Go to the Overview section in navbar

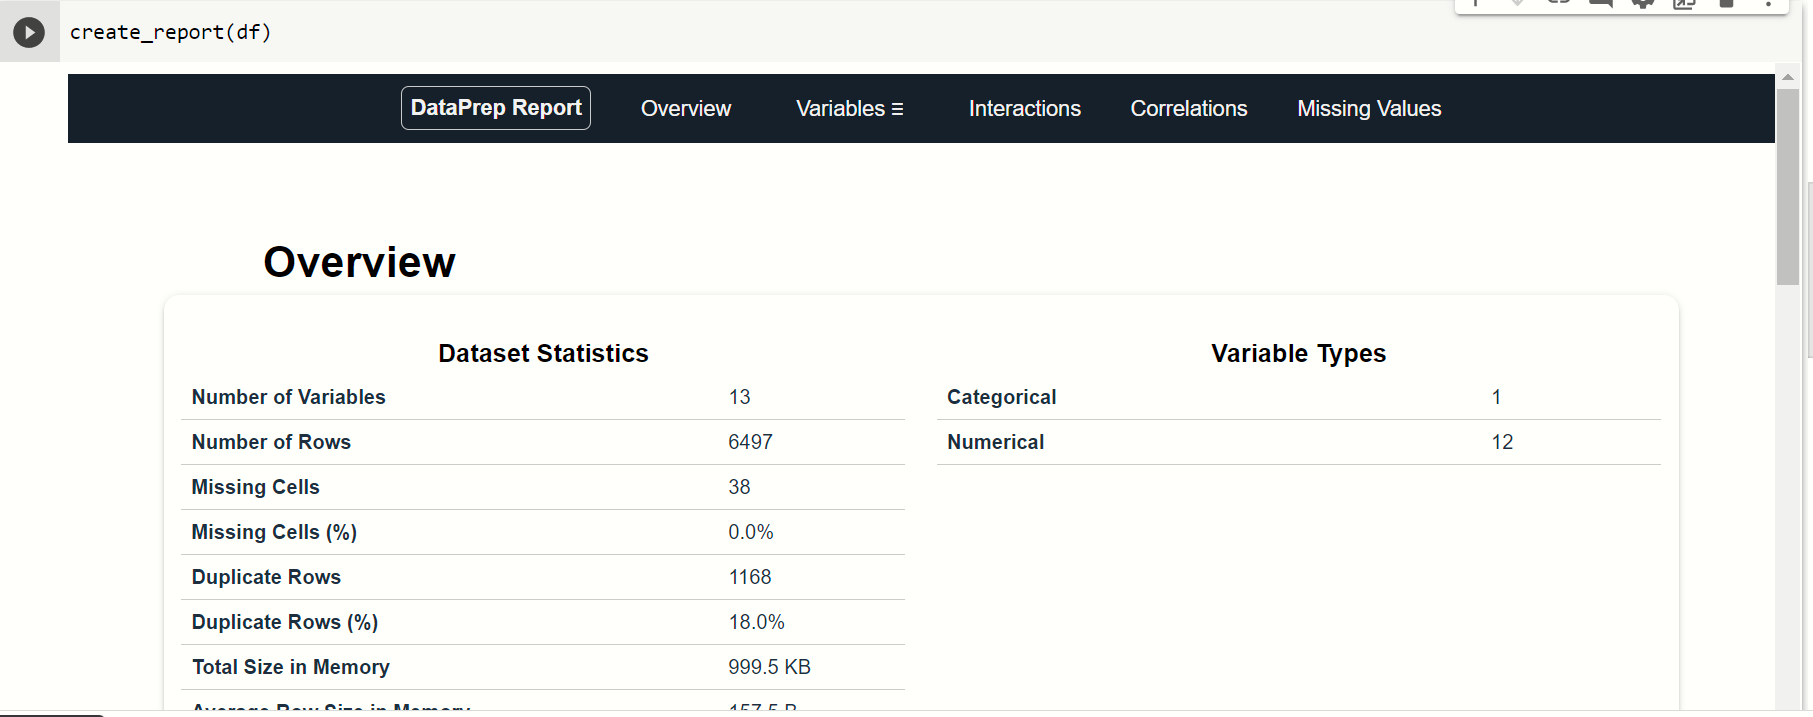686,108
